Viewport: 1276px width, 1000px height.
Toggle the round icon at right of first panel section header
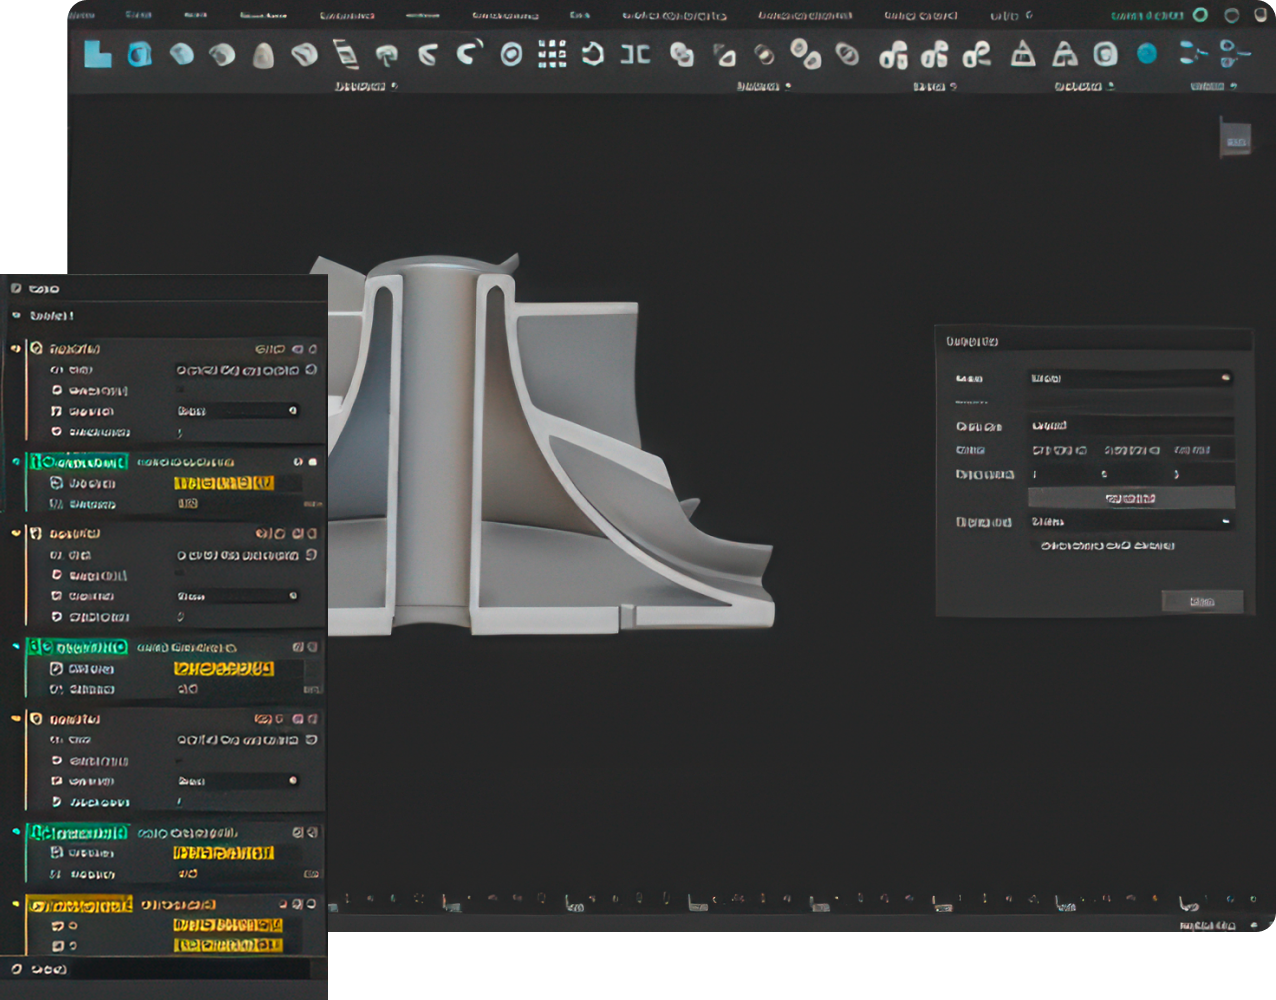(x=313, y=349)
